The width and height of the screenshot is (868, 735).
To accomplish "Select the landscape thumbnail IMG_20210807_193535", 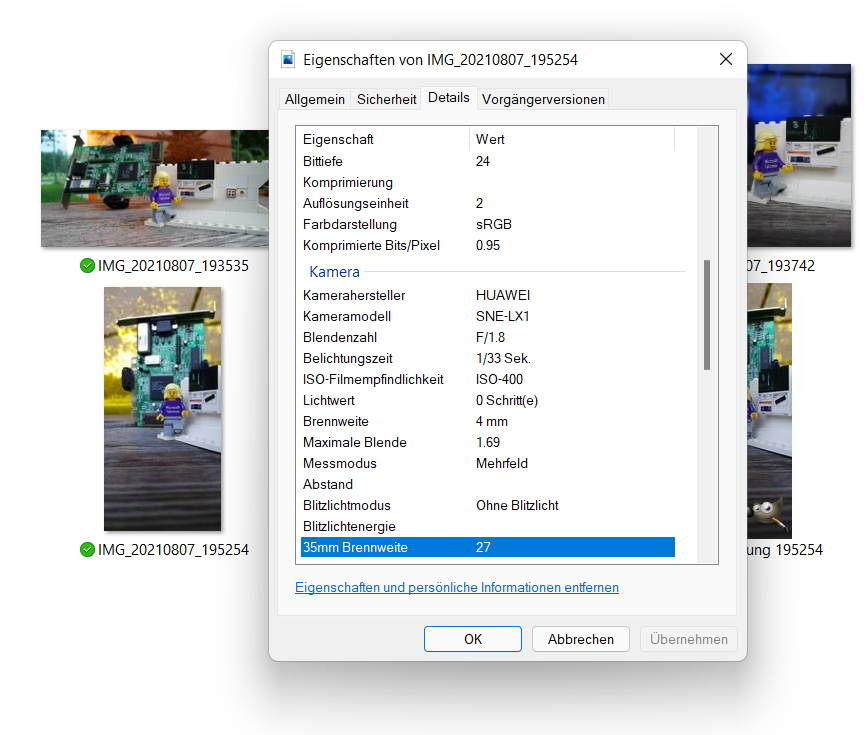I will [154, 188].
